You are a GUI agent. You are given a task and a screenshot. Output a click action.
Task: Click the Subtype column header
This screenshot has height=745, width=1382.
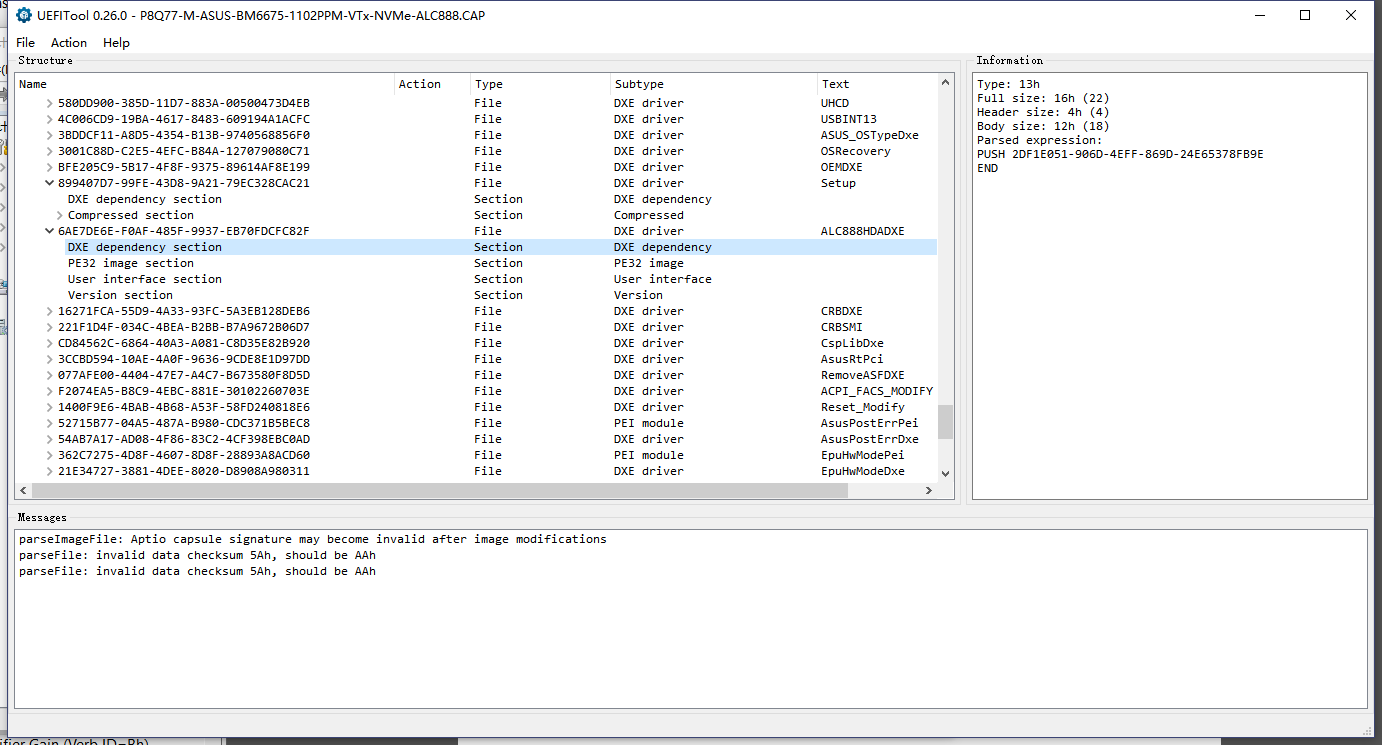714,84
